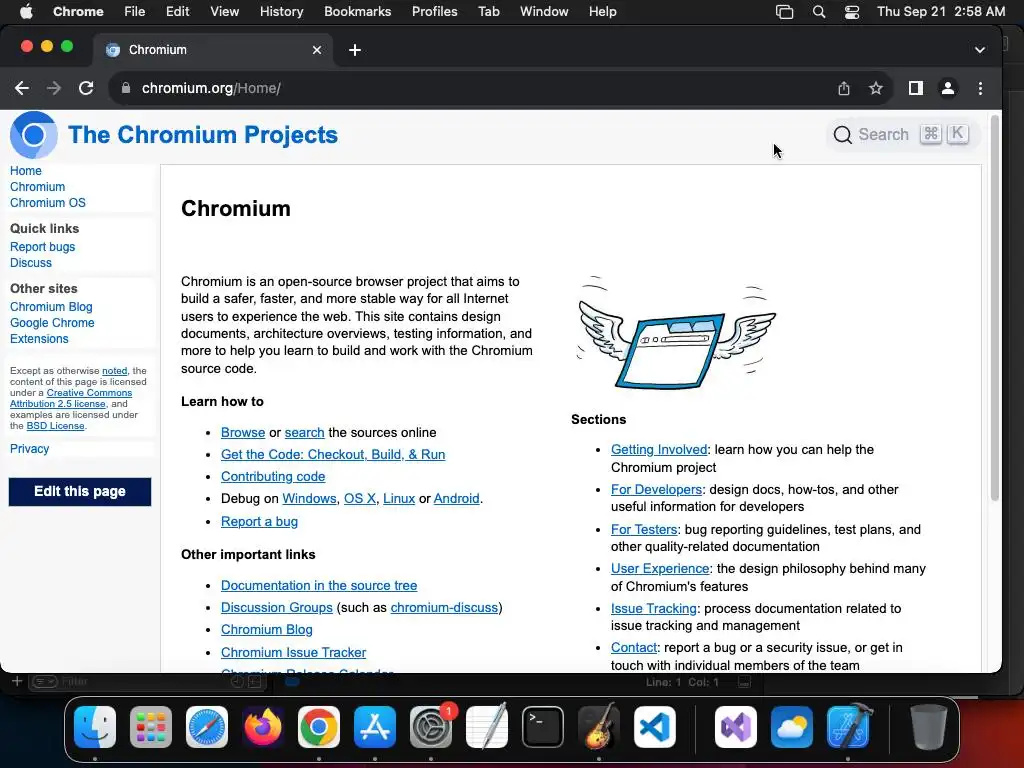Image resolution: width=1024 pixels, height=768 pixels.
Task: Launch Firefox from the Dock
Action: [263, 727]
